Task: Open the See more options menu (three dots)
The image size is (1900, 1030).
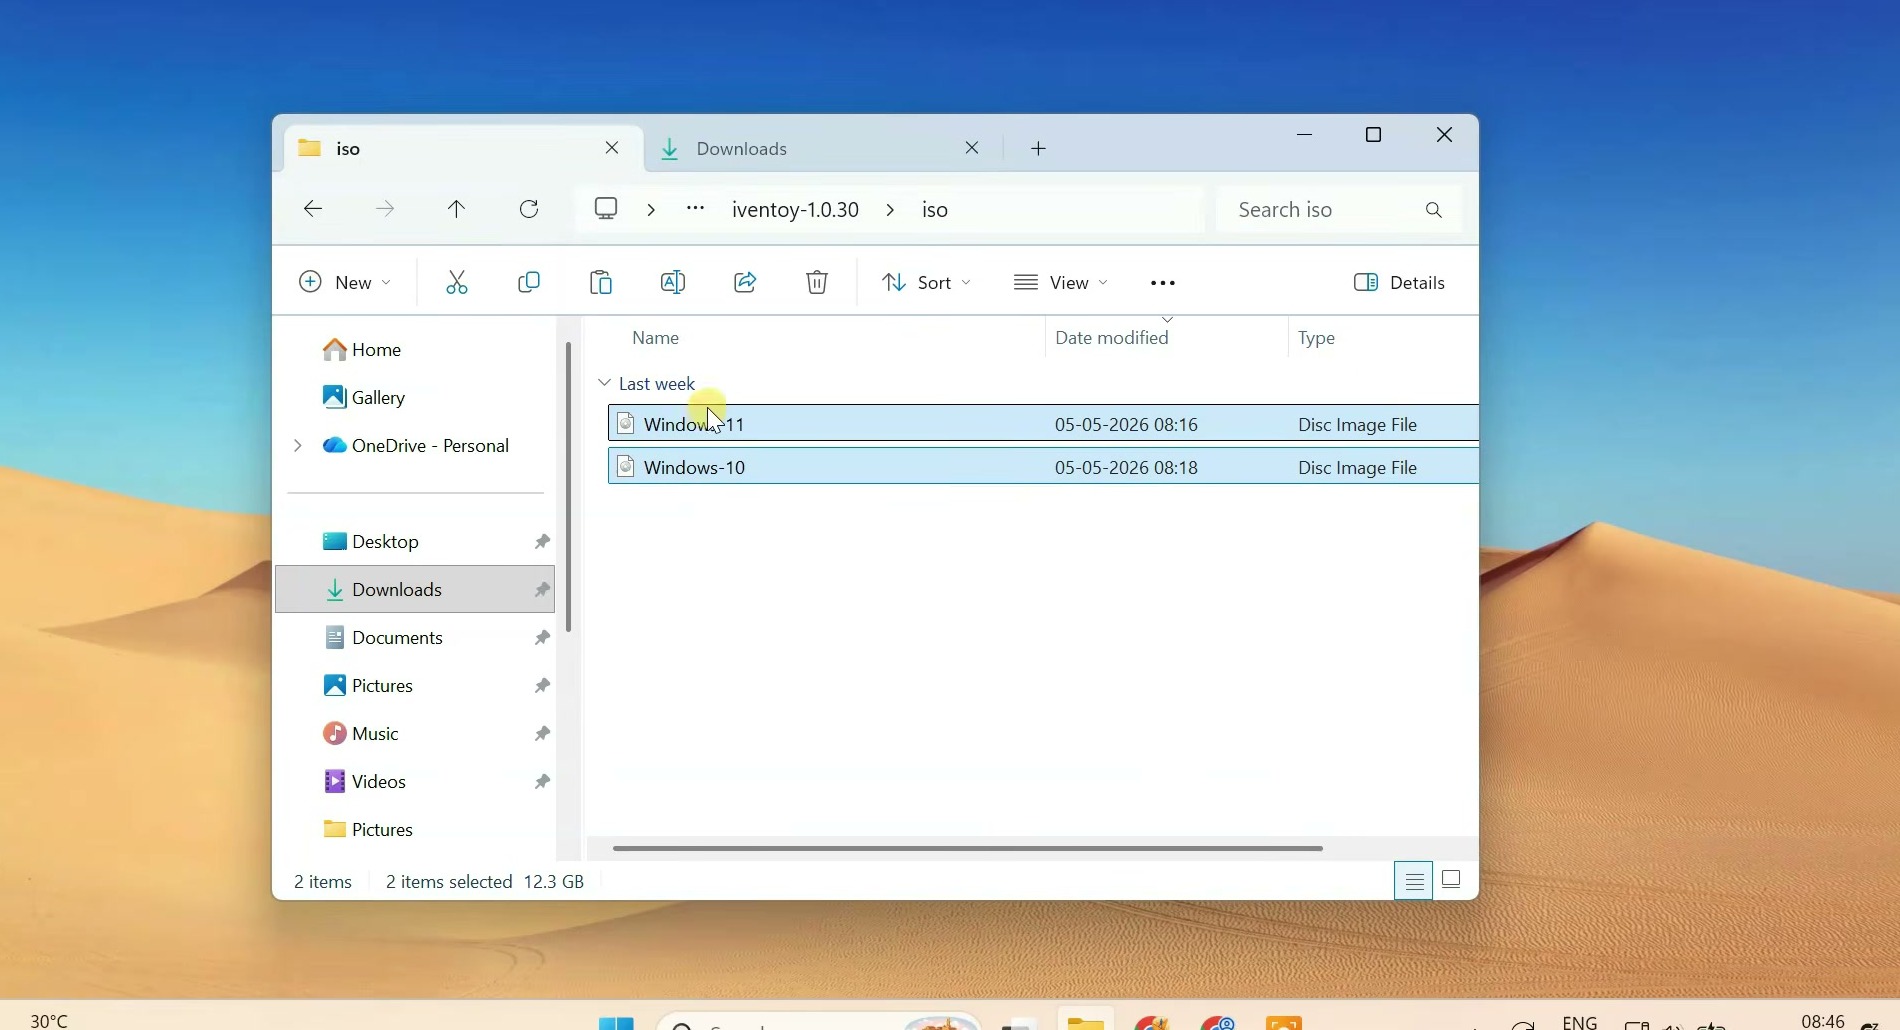Action: tap(1163, 283)
